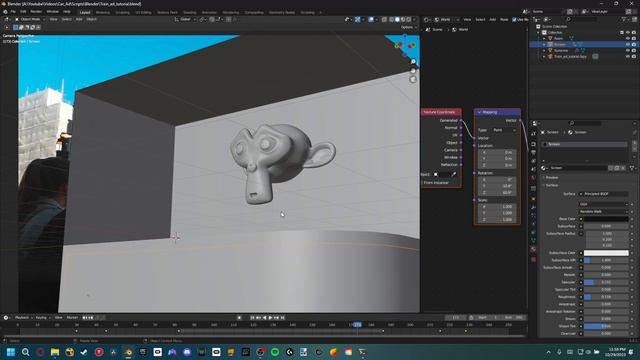Screen dimensions: 640x360
Task: Open the Render menu
Action: (x=36, y=12)
